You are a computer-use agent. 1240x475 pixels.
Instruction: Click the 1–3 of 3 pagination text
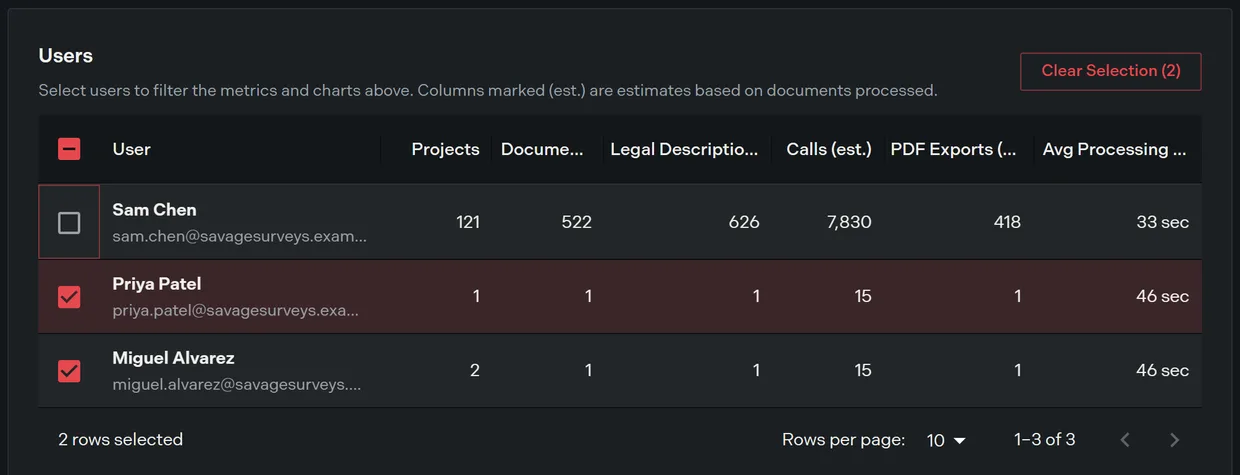click(x=1045, y=439)
